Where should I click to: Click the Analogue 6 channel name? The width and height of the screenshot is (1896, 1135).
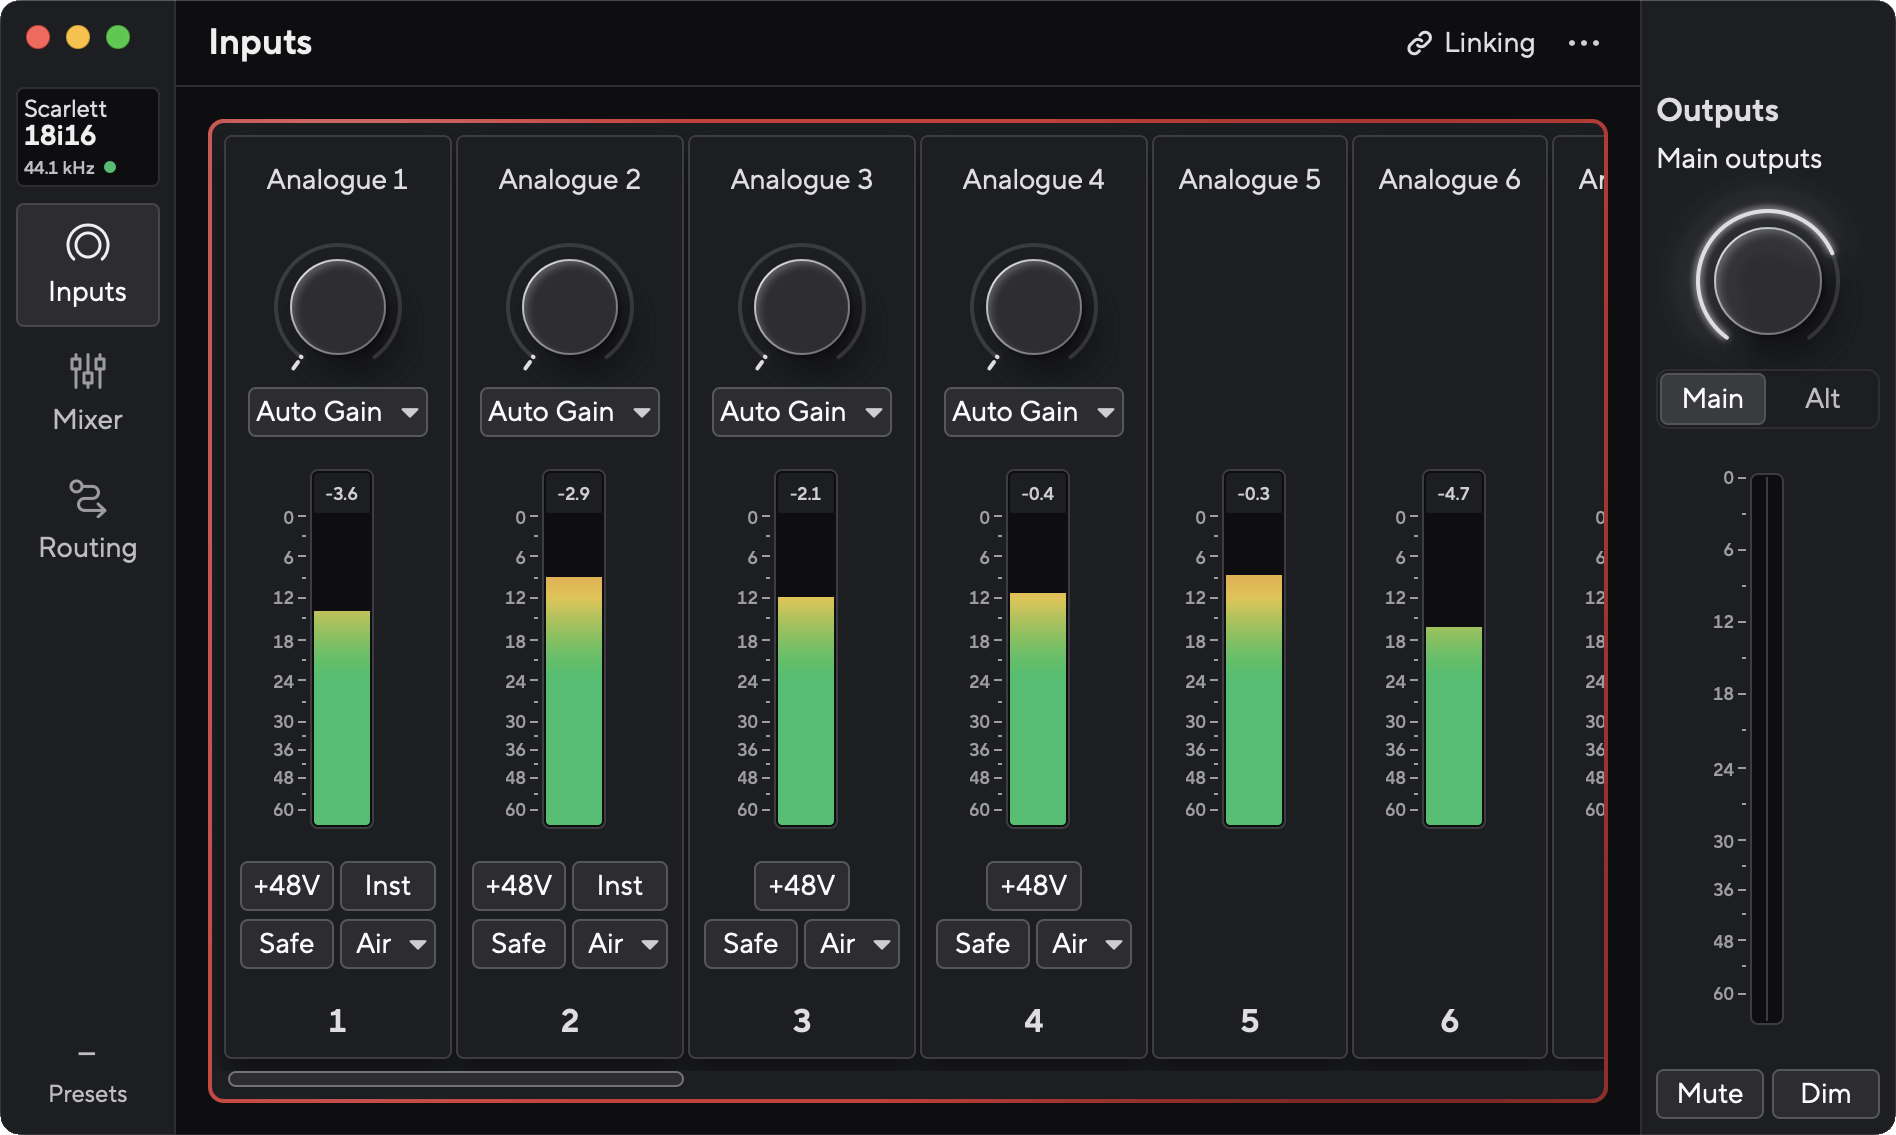click(x=1450, y=180)
